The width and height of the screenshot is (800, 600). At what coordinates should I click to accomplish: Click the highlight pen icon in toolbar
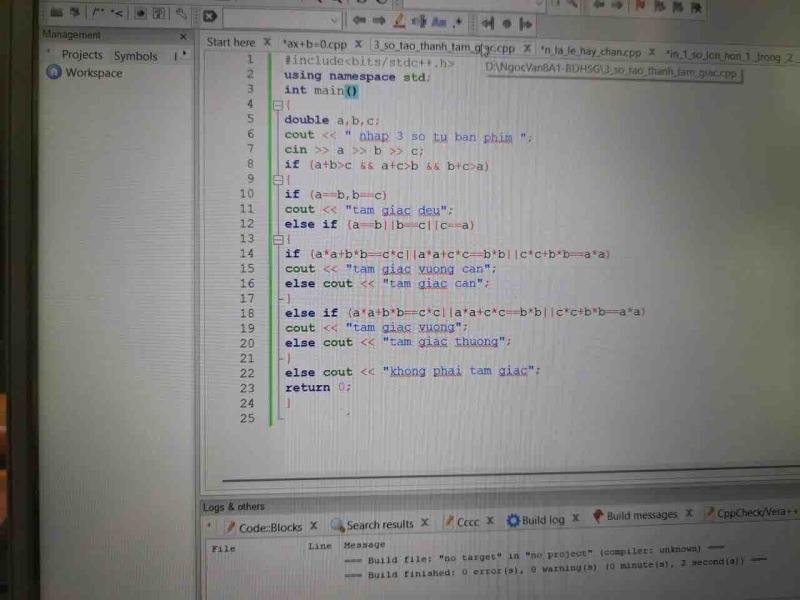coord(399,20)
